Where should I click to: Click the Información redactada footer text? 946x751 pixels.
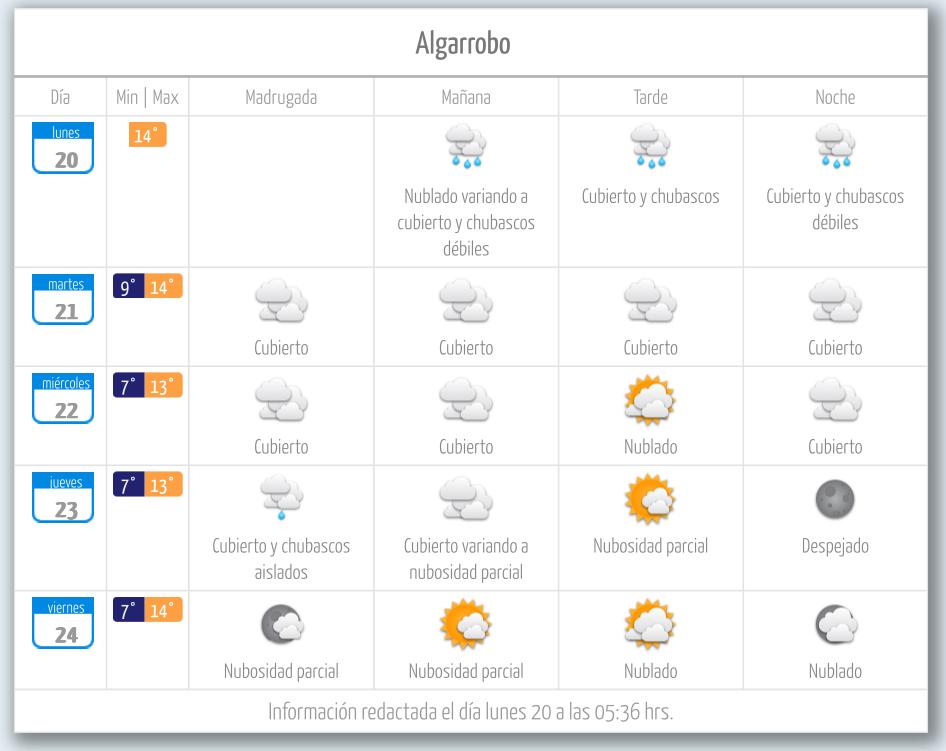click(471, 712)
